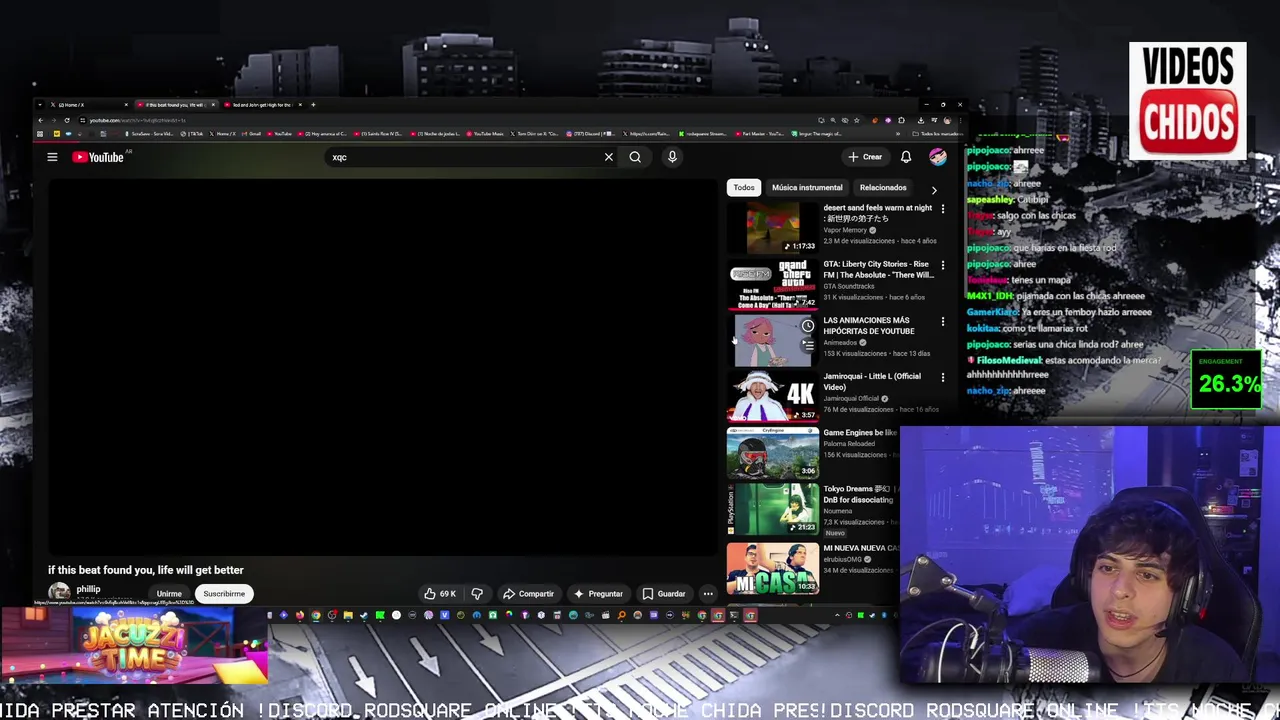Open the GTA Soundtracks channel name

pos(848,286)
